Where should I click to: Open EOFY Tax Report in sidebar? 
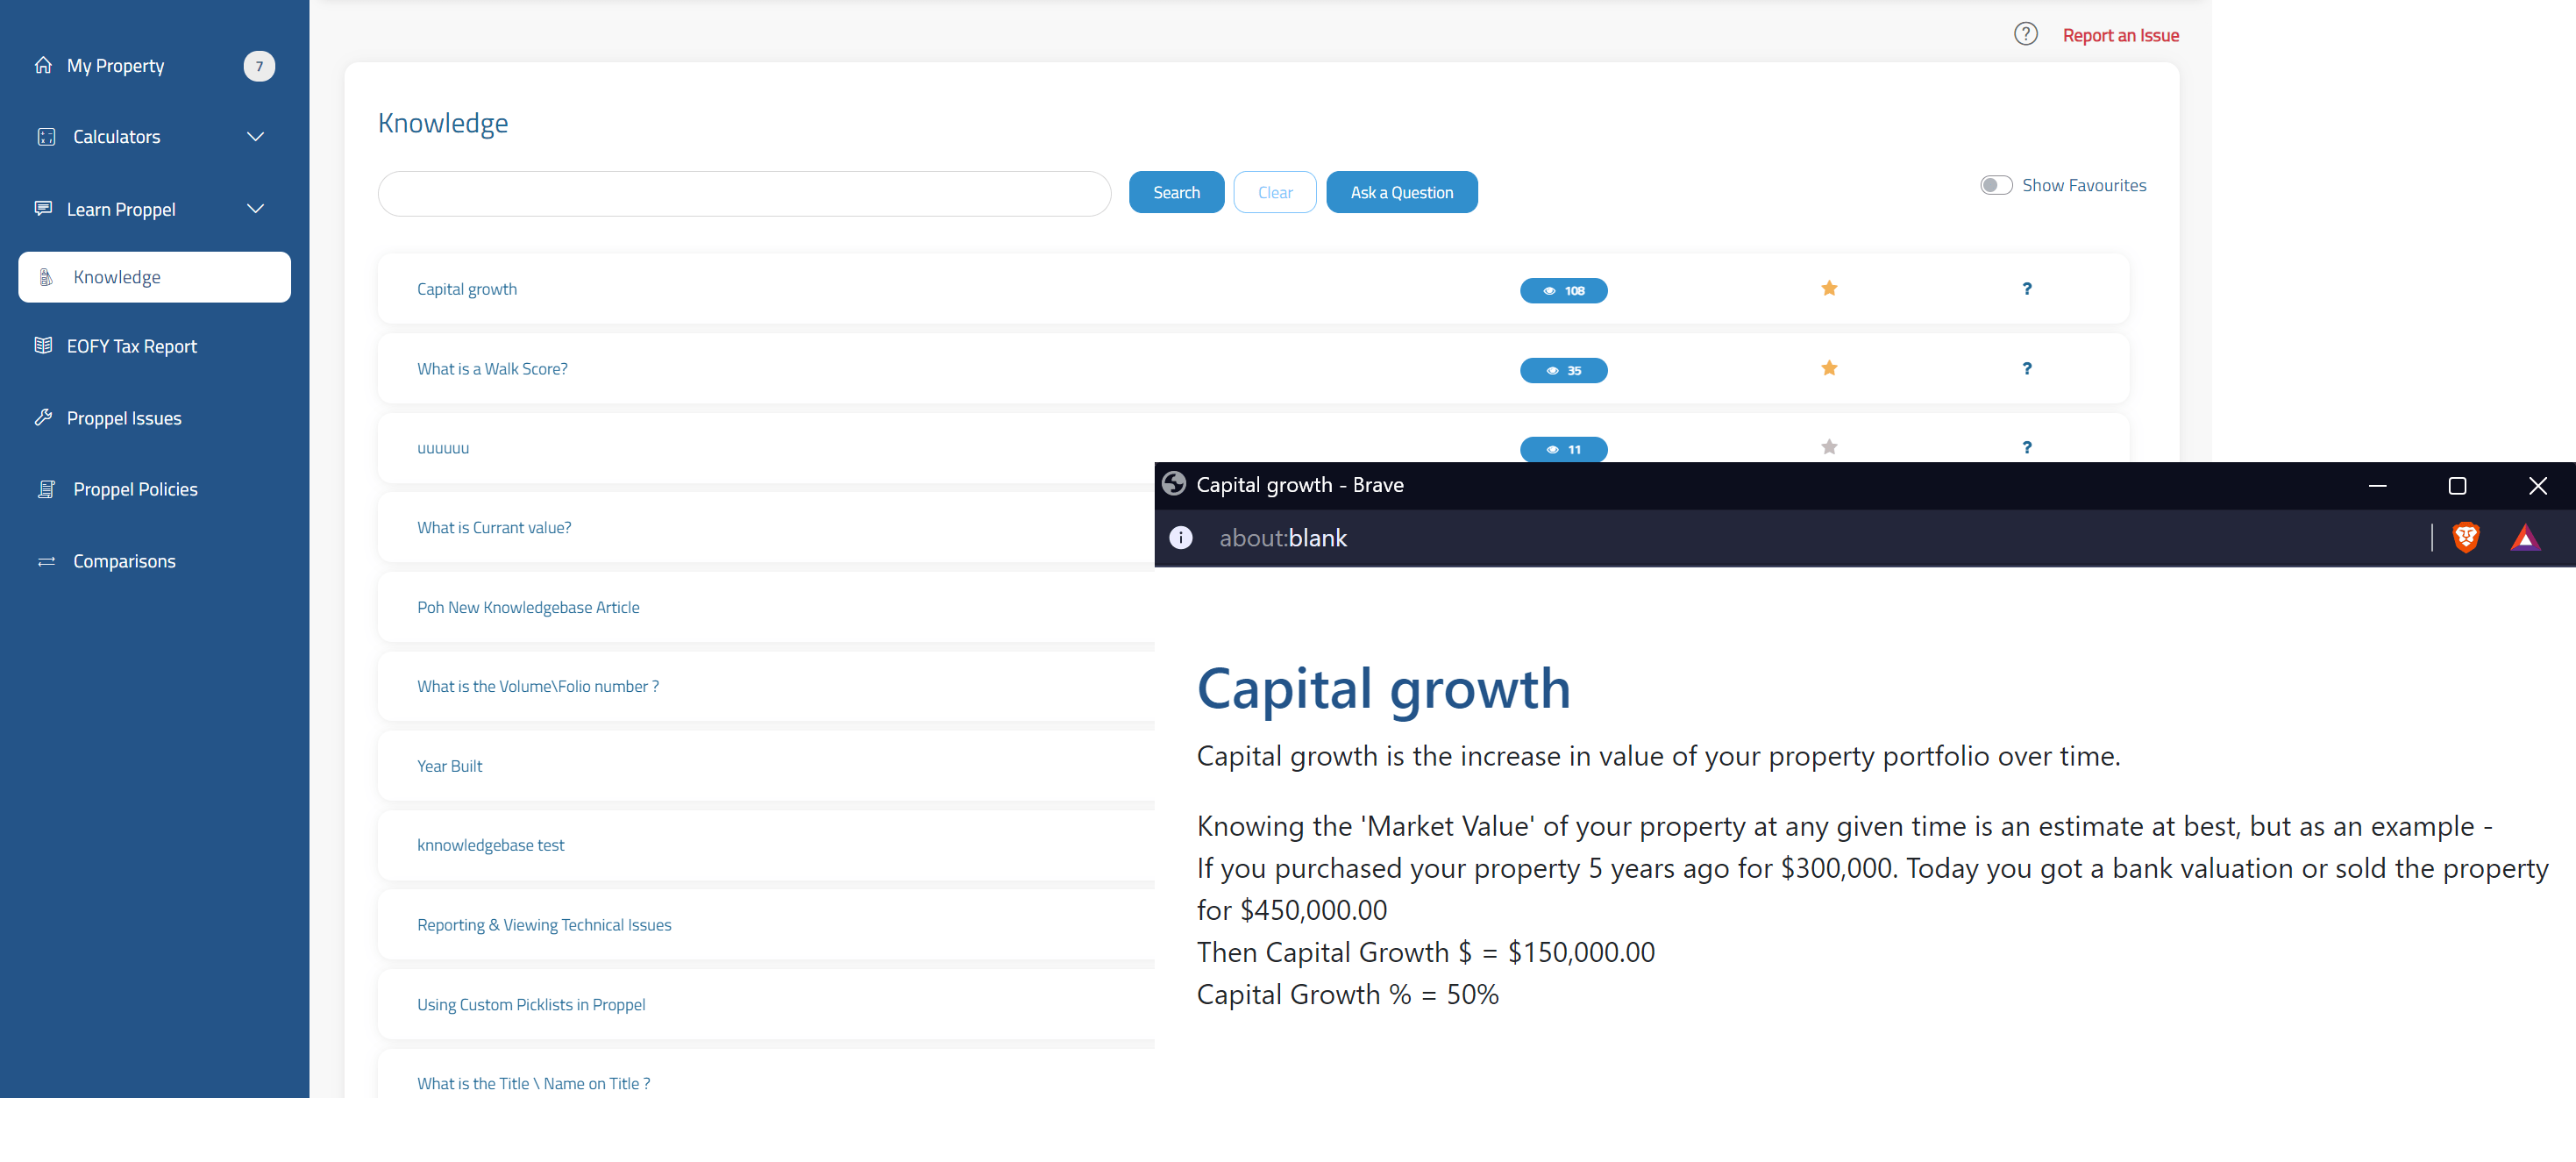click(131, 346)
